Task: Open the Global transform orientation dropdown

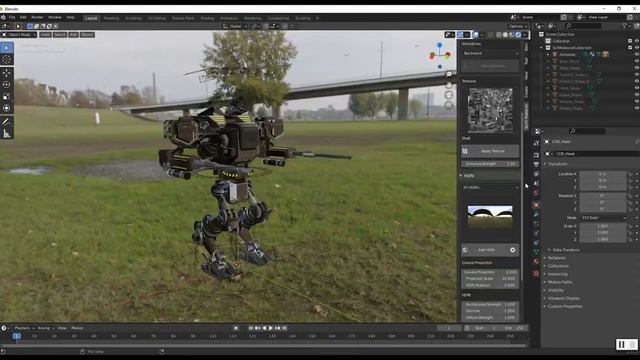Action: point(236,26)
